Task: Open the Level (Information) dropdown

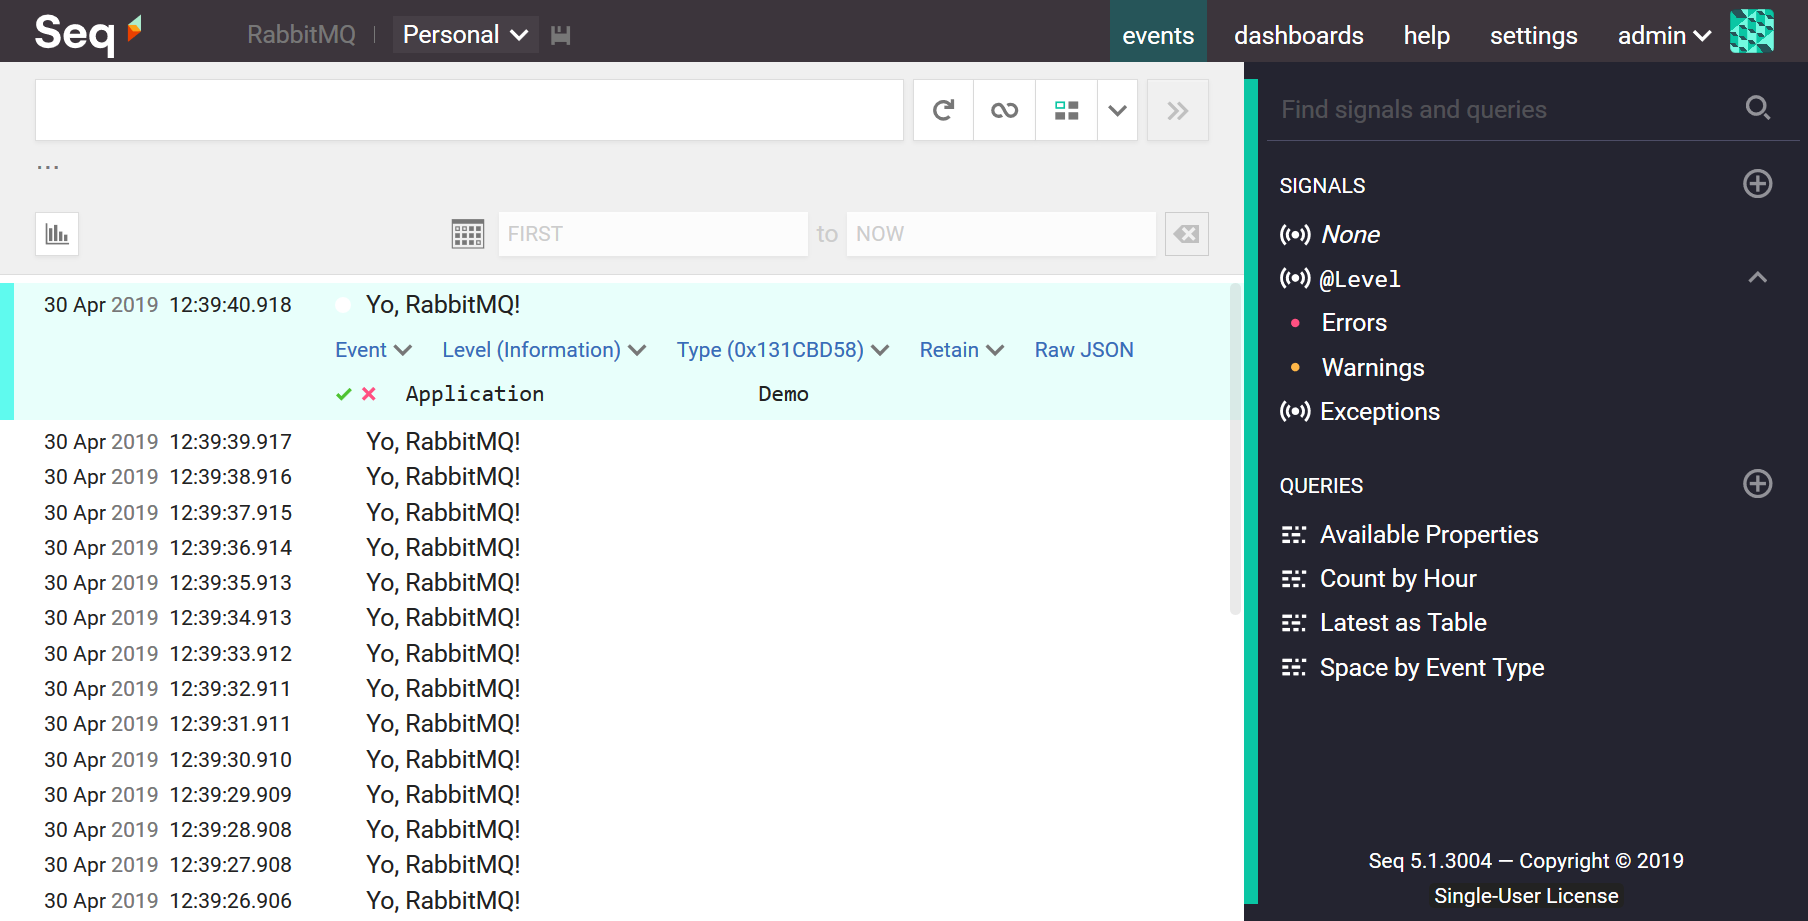Action: [x=544, y=350]
